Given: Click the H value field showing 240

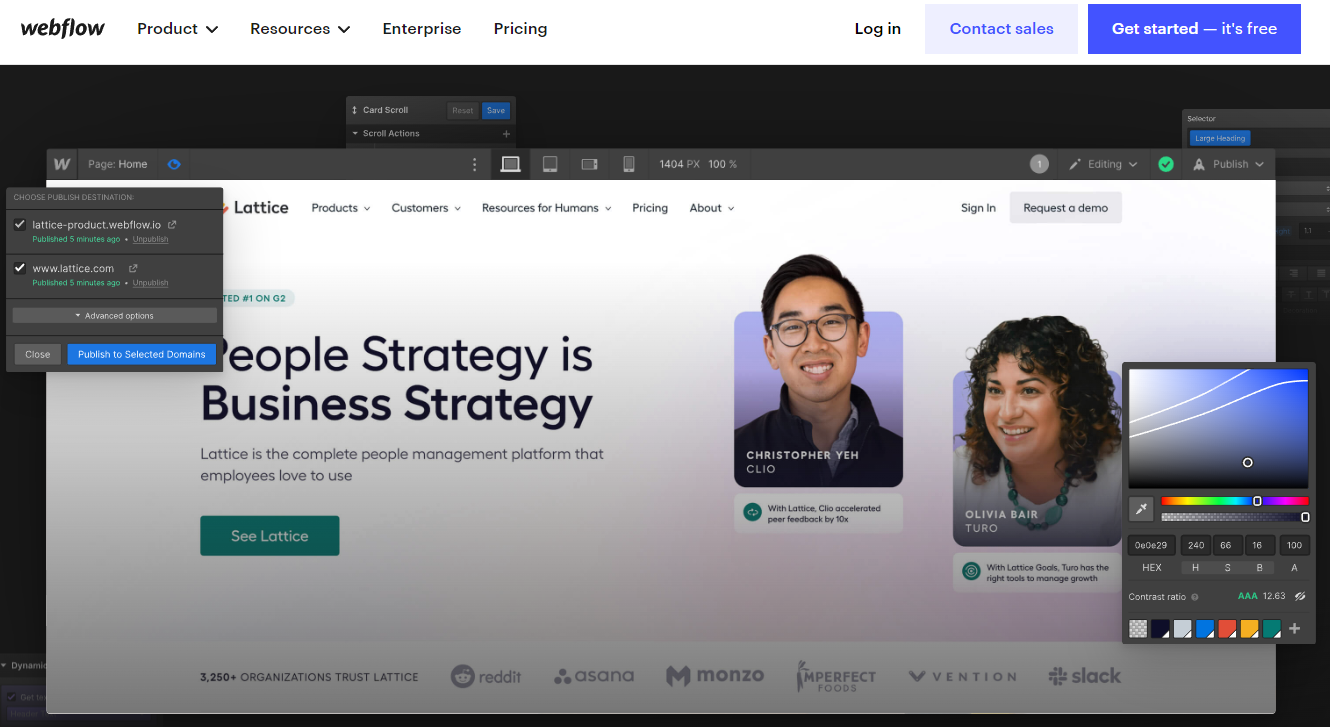Looking at the screenshot, I should click(x=1195, y=545).
